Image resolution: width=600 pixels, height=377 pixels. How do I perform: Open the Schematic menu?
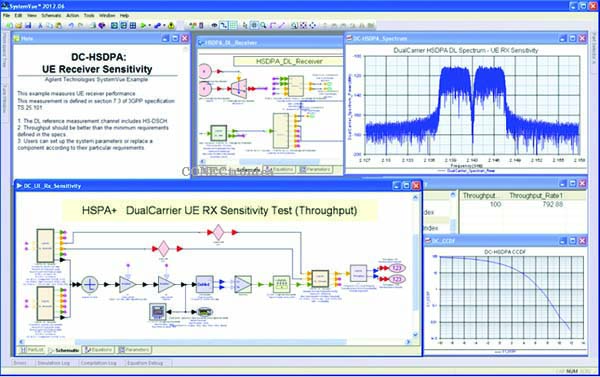(x=51, y=16)
